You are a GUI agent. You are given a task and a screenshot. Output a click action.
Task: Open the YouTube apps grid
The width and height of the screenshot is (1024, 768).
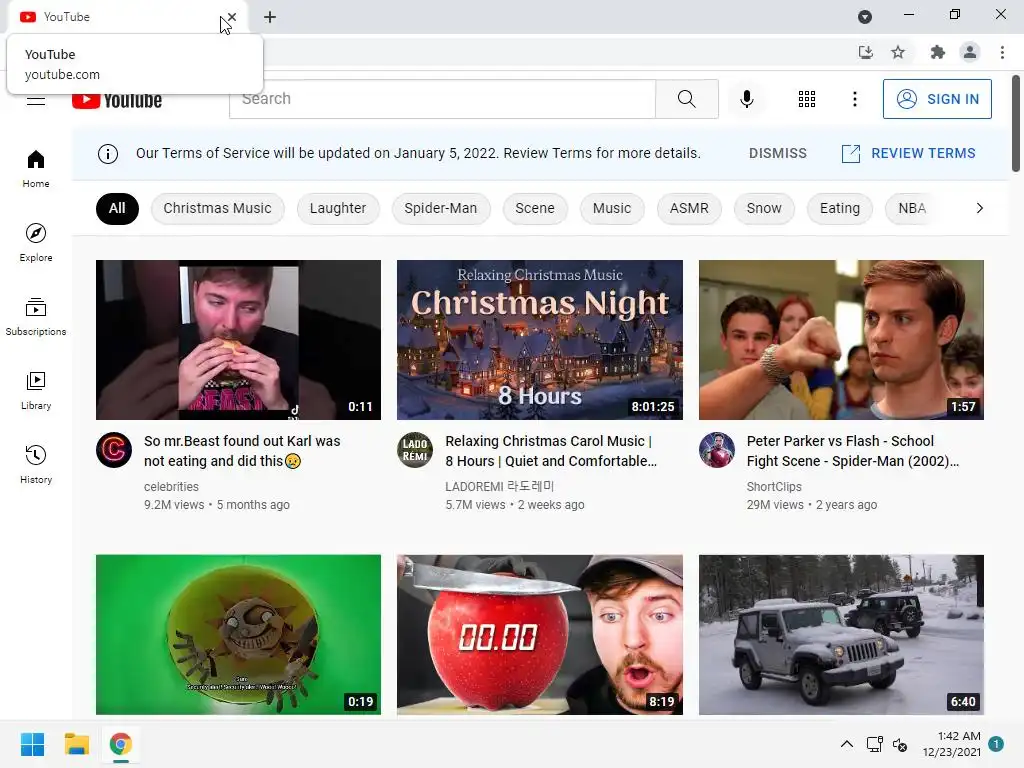[807, 99]
